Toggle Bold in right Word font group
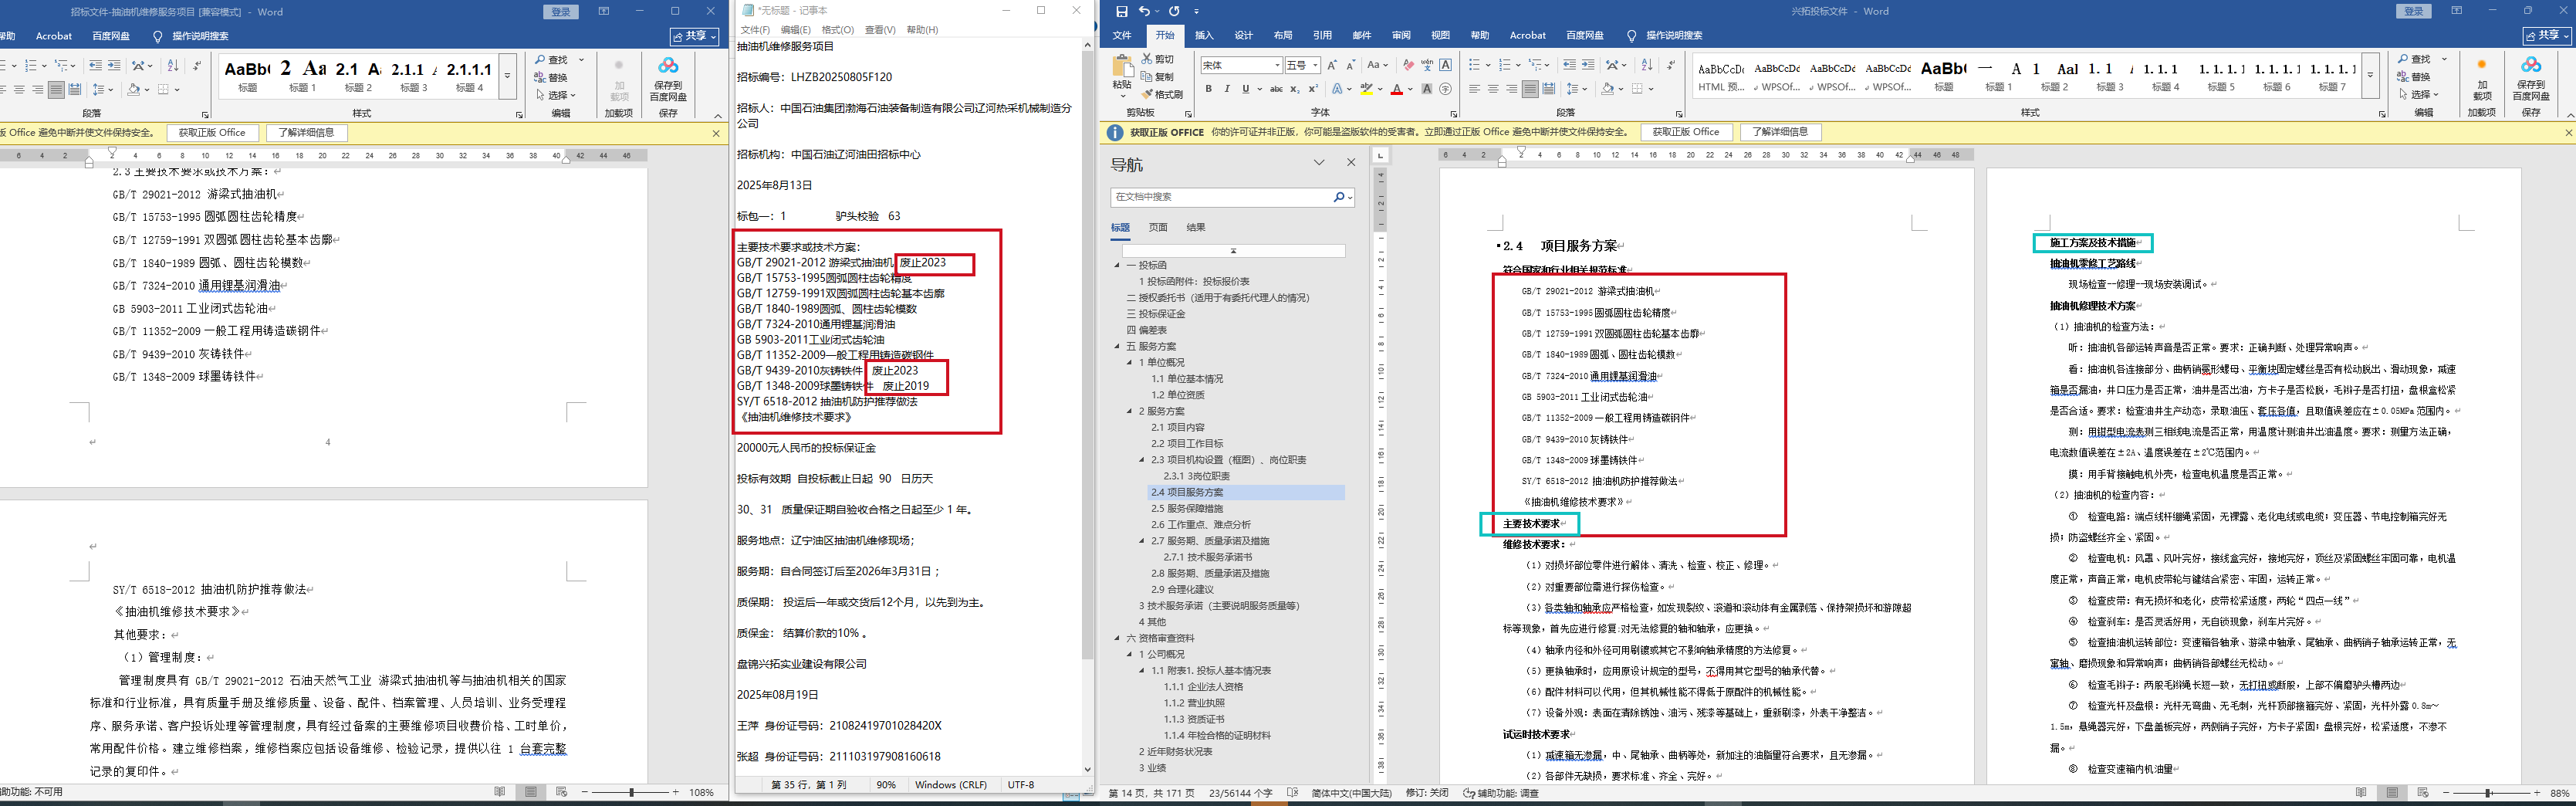Screen dimensions: 2576x806 (x=1208, y=89)
